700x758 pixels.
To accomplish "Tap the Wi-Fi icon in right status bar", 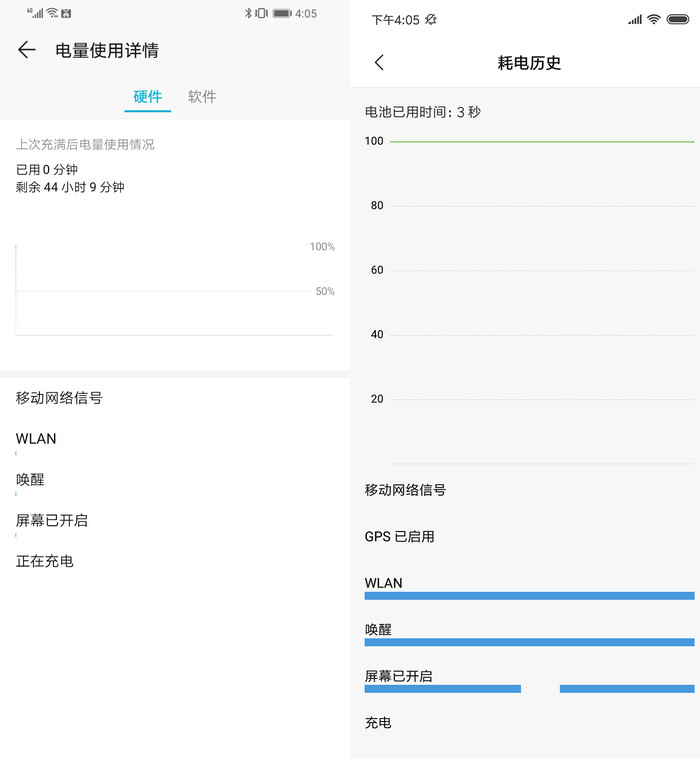I will click(654, 19).
